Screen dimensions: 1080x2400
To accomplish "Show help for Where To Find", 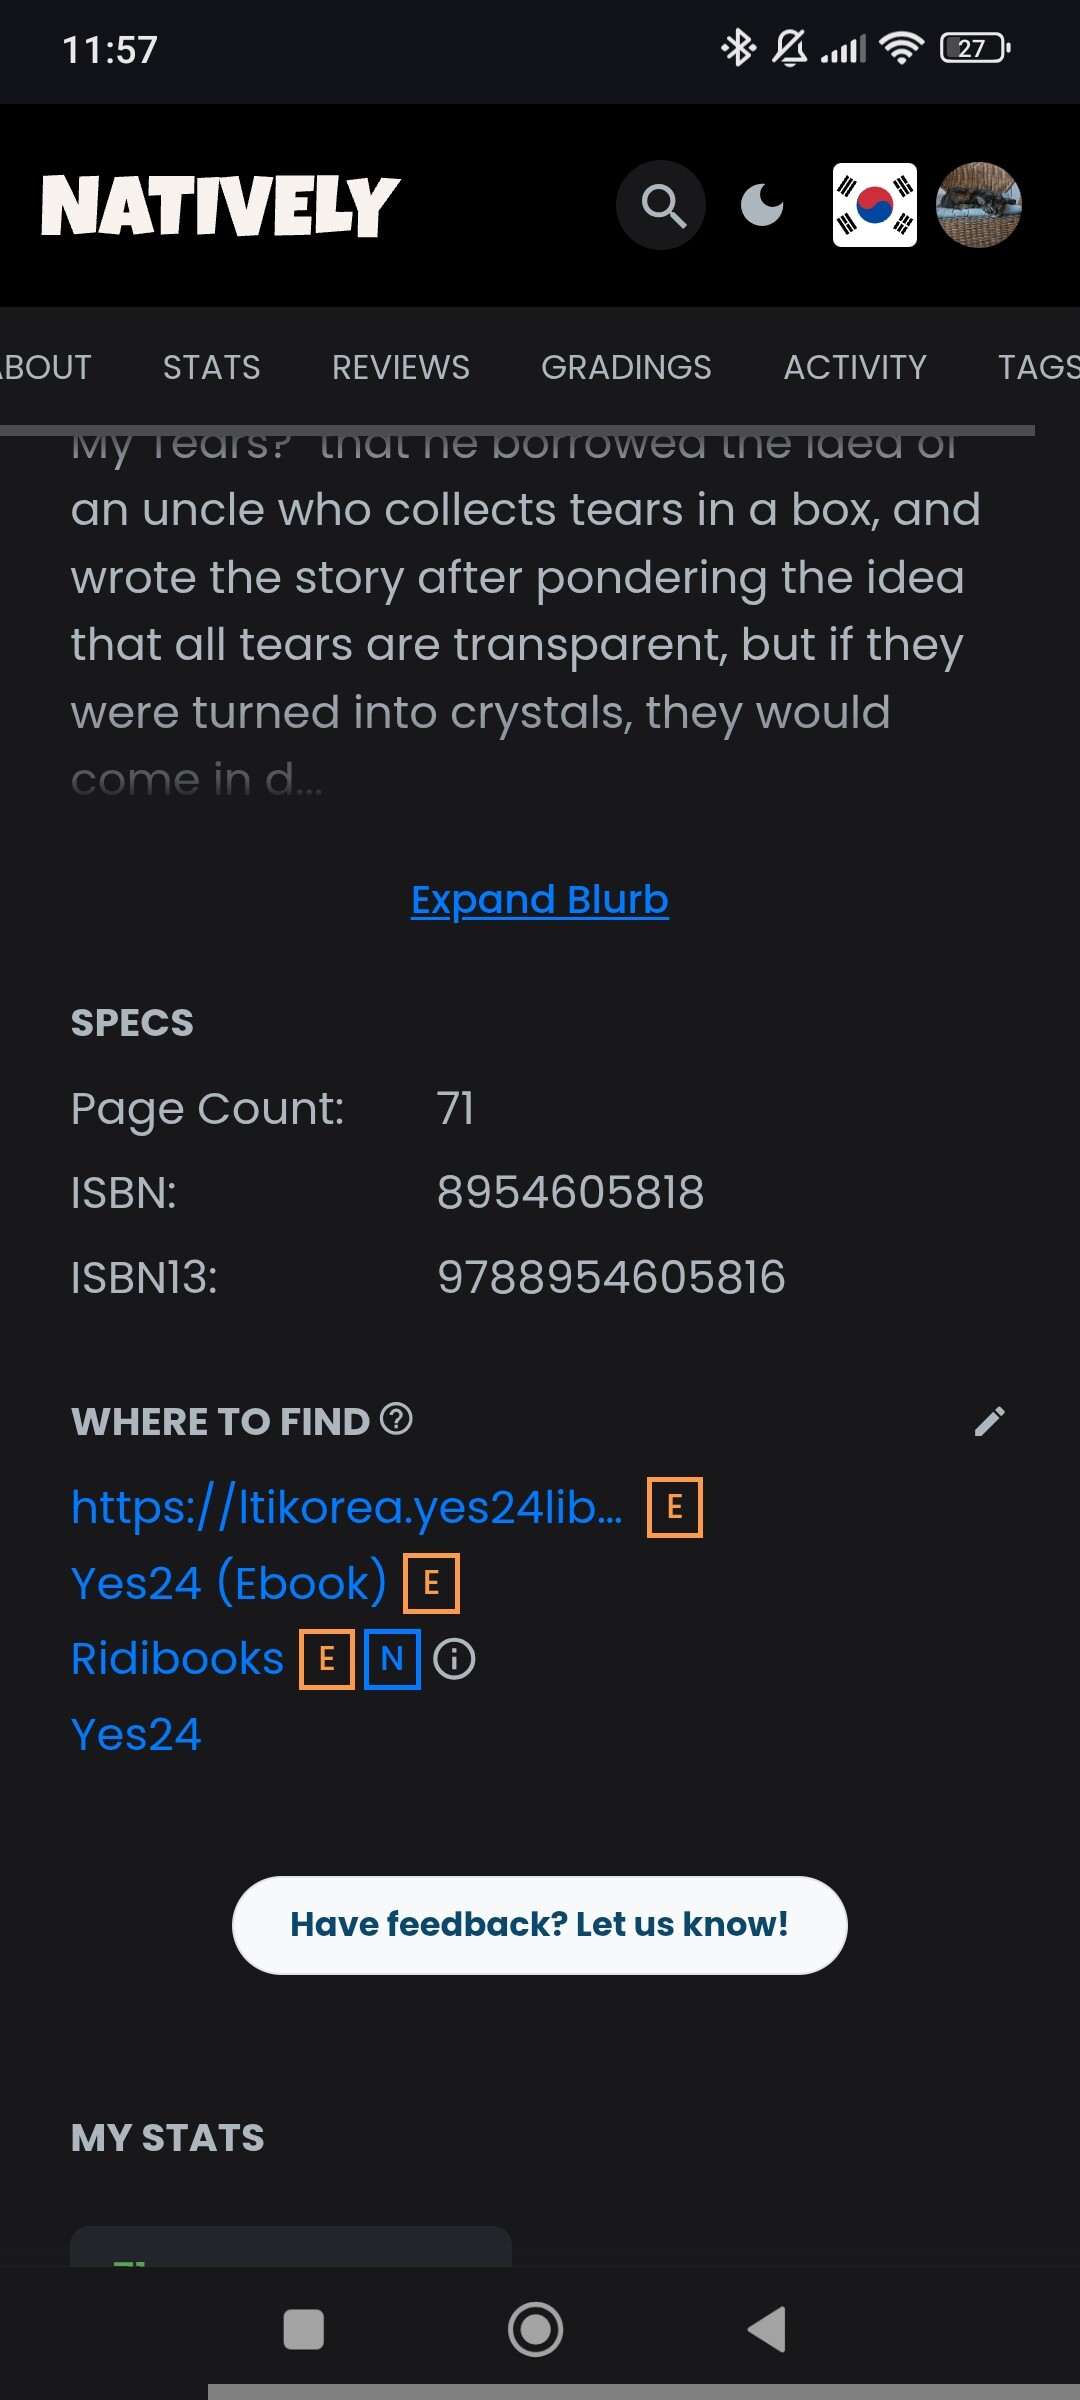I will tap(397, 1419).
